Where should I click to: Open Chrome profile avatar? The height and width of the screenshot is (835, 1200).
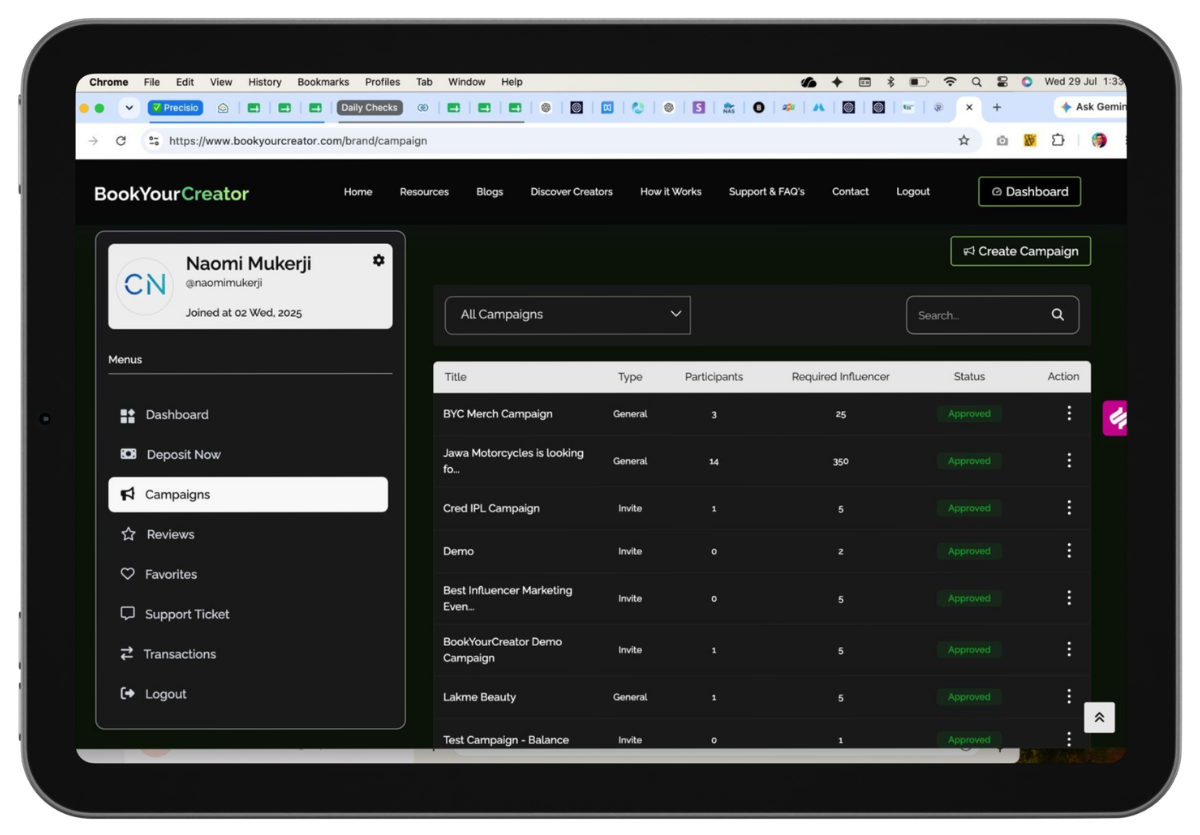[x=1099, y=141]
